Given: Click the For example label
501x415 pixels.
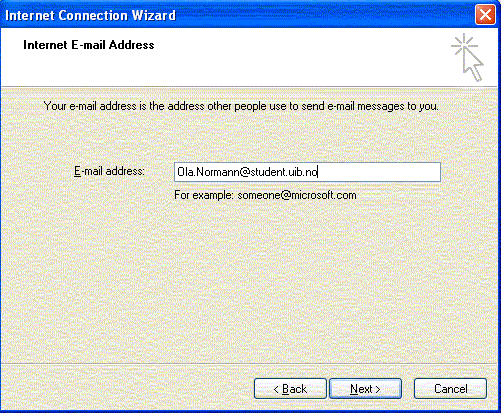Looking at the screenshot, I should coord(204,195).
